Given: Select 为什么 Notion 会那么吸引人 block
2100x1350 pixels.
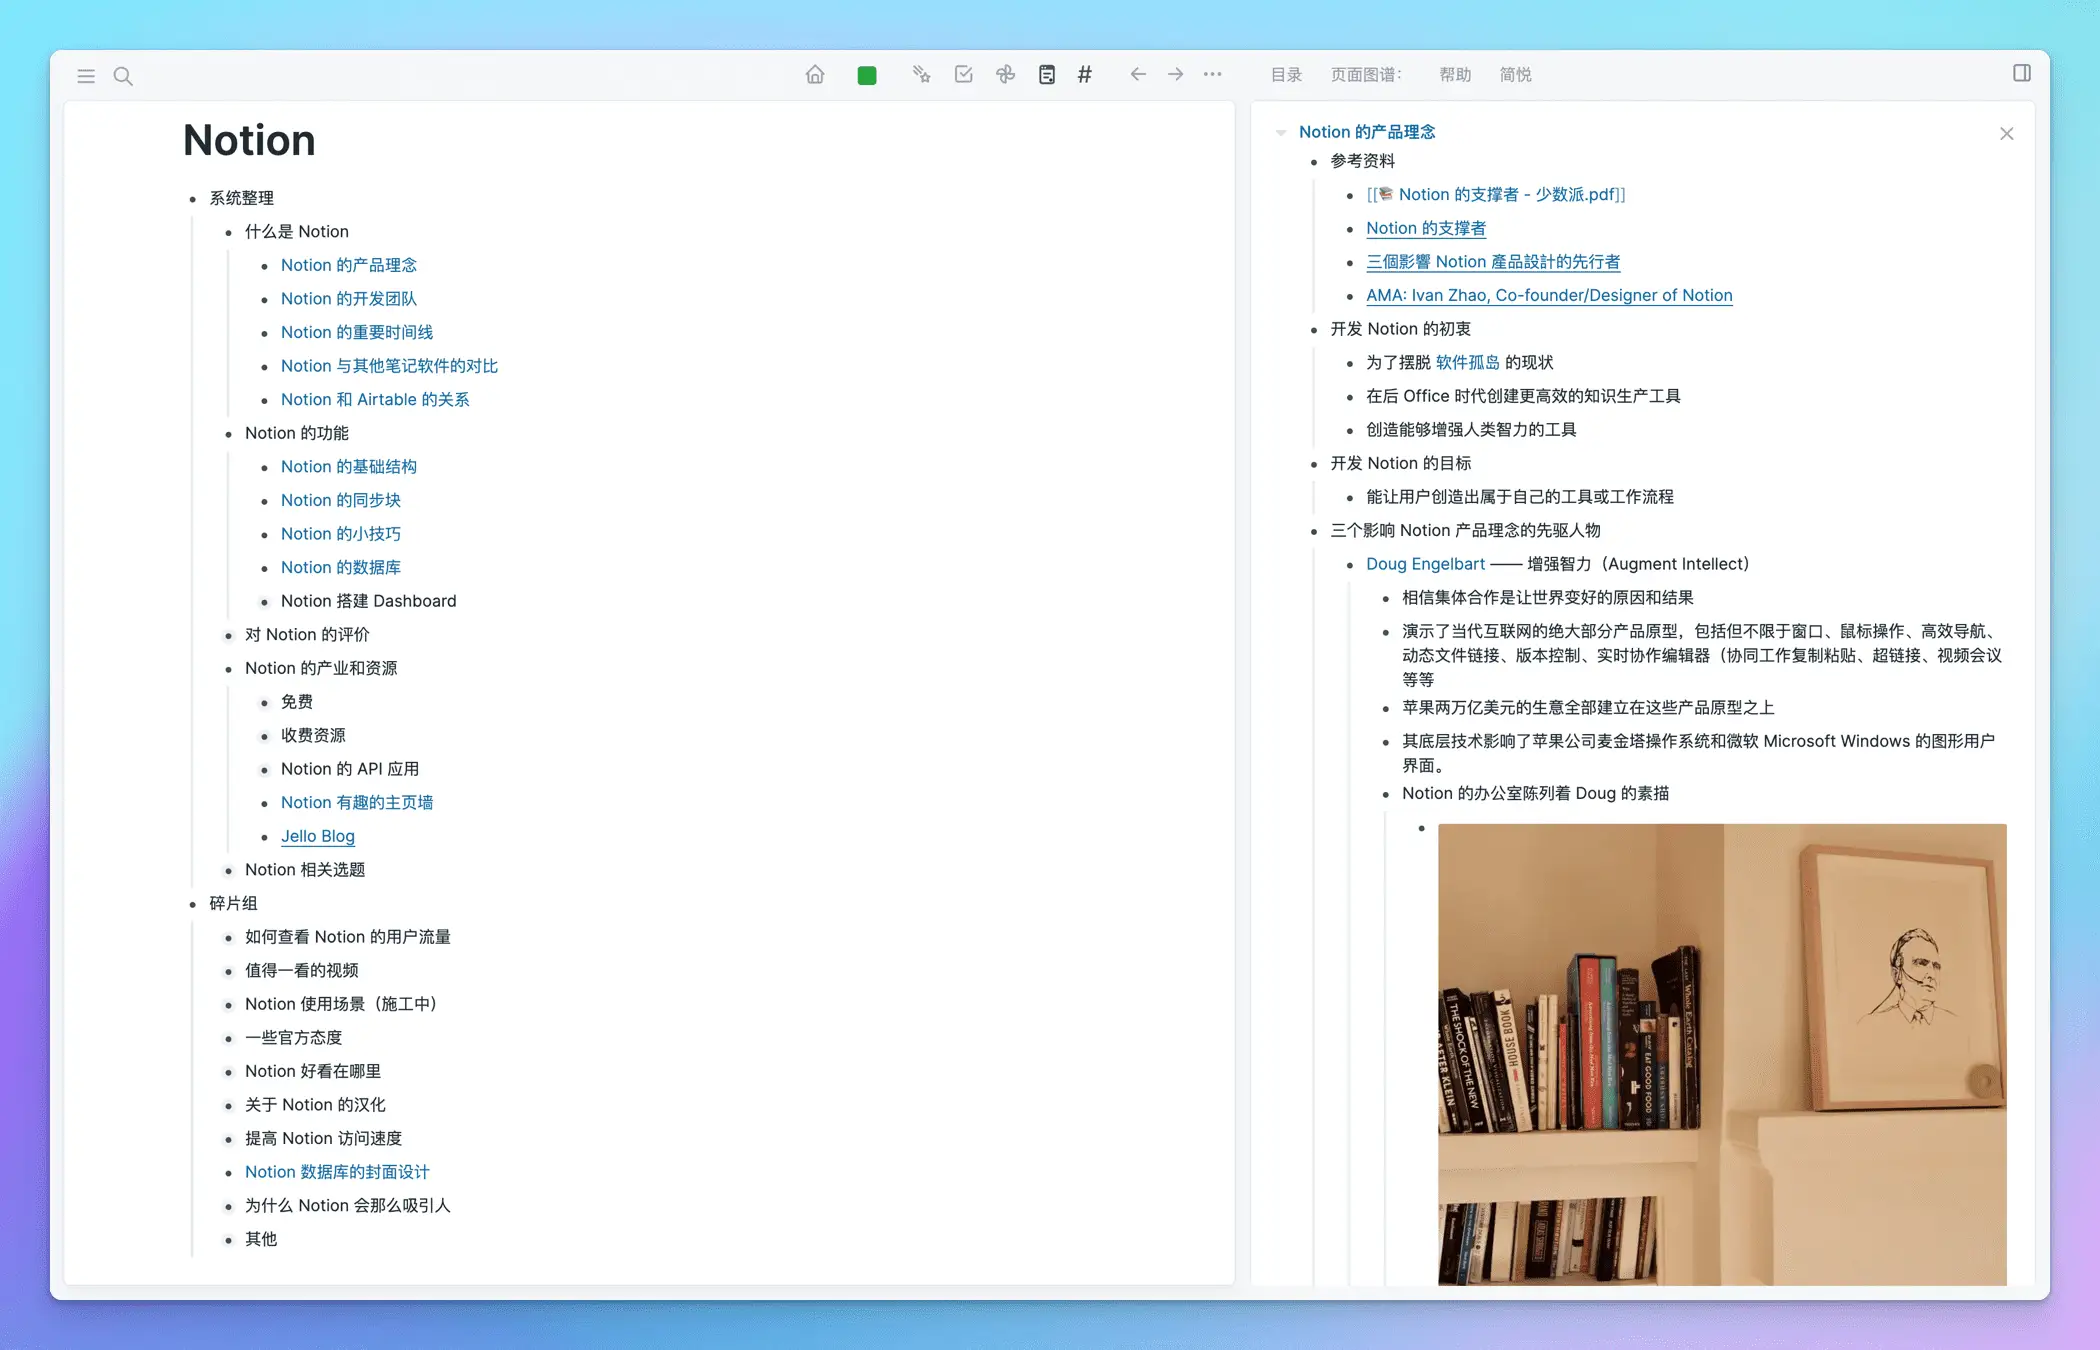Looking at the screenshot, I should pyautogui.click(x=348, y=1206).
